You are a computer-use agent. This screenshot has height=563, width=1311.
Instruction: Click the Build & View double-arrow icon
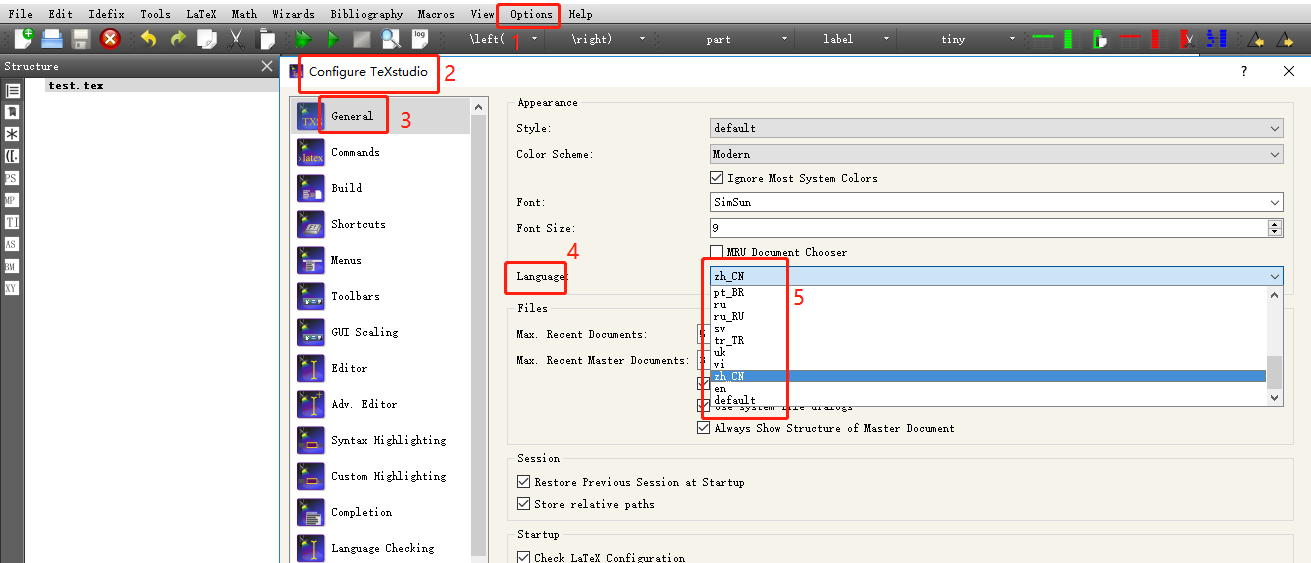tap(303, 39)
